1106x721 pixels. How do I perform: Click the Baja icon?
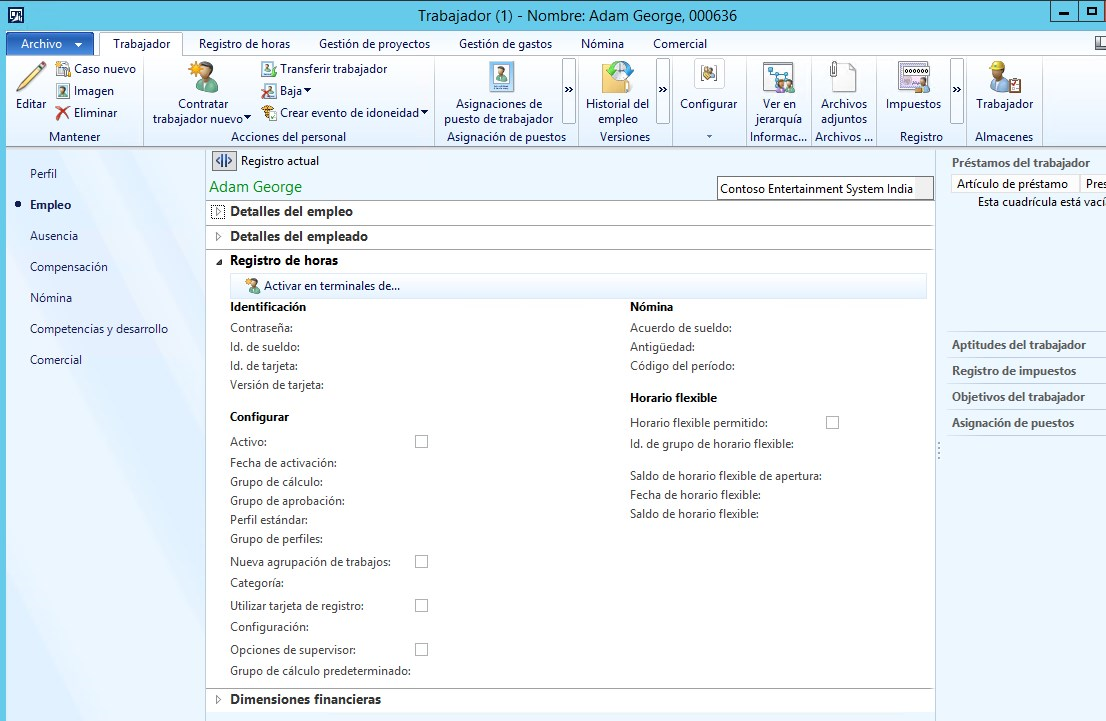click(x=269, y=91)
